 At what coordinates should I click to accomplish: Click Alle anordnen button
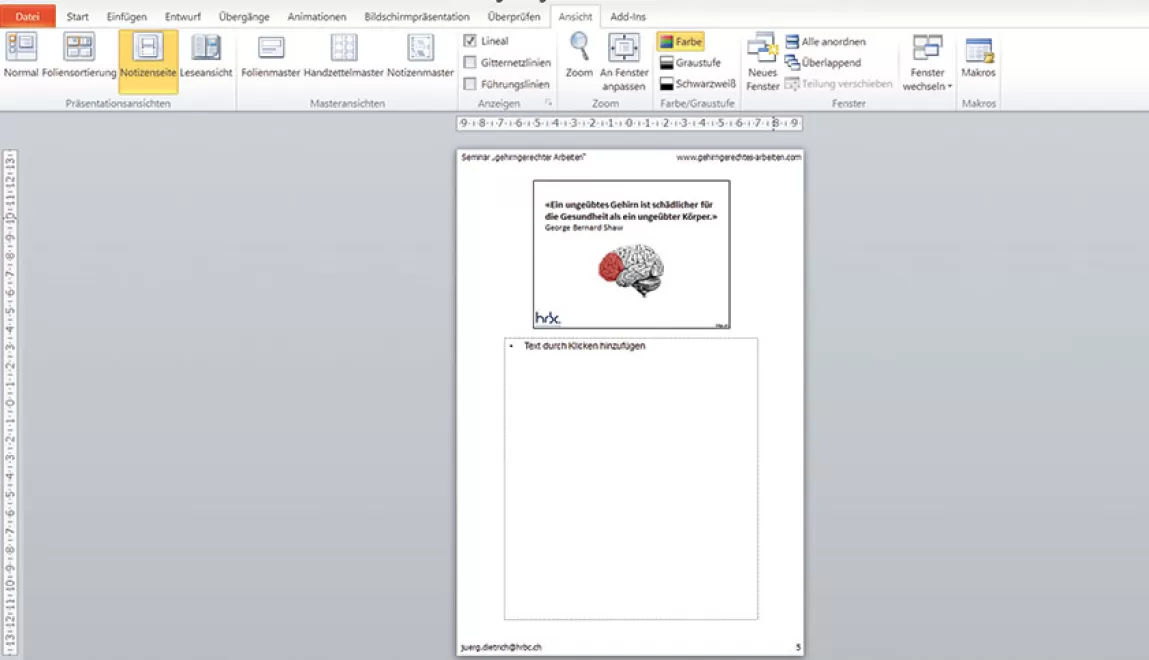825,42
